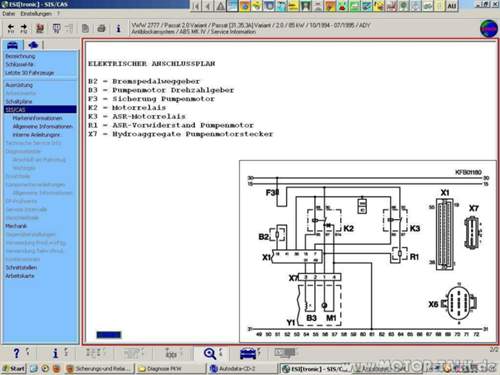Click the Windows Start button

point(14,368)
